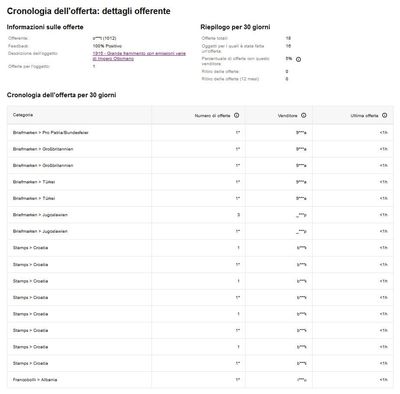The width and height of the screenshot is (400, 394).
Task: Click the Venditore column label text
Action: [x=287, y=116]
